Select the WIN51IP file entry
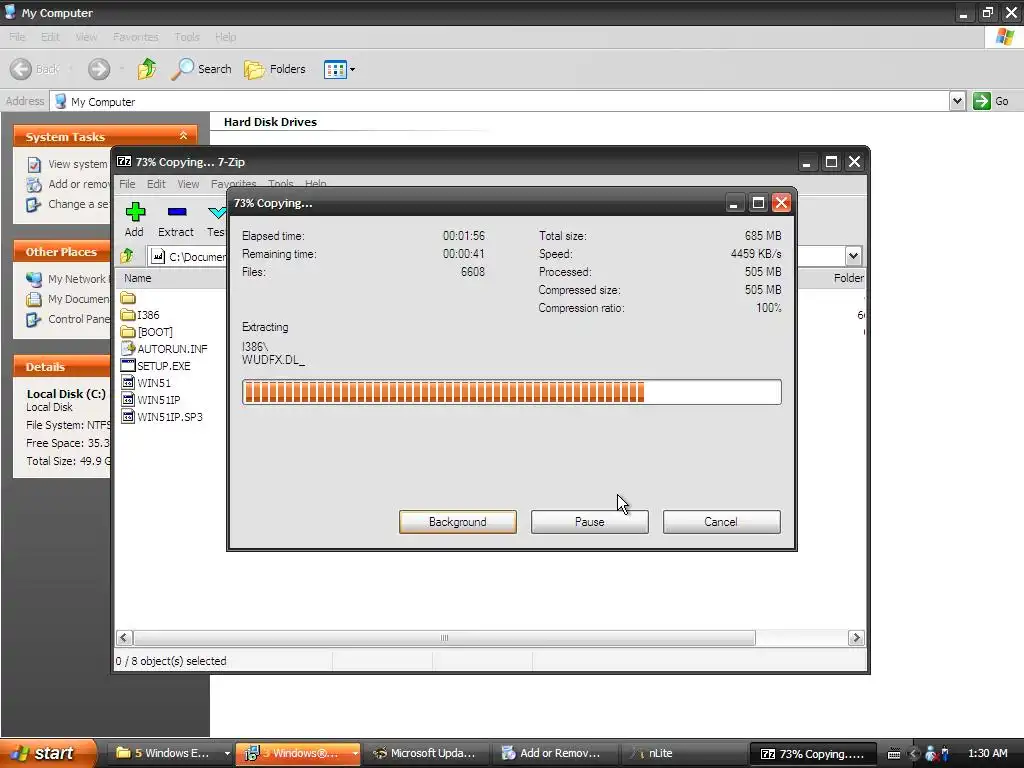The height and width of the screenshot is (768, 1024). (x=151, y=400)
